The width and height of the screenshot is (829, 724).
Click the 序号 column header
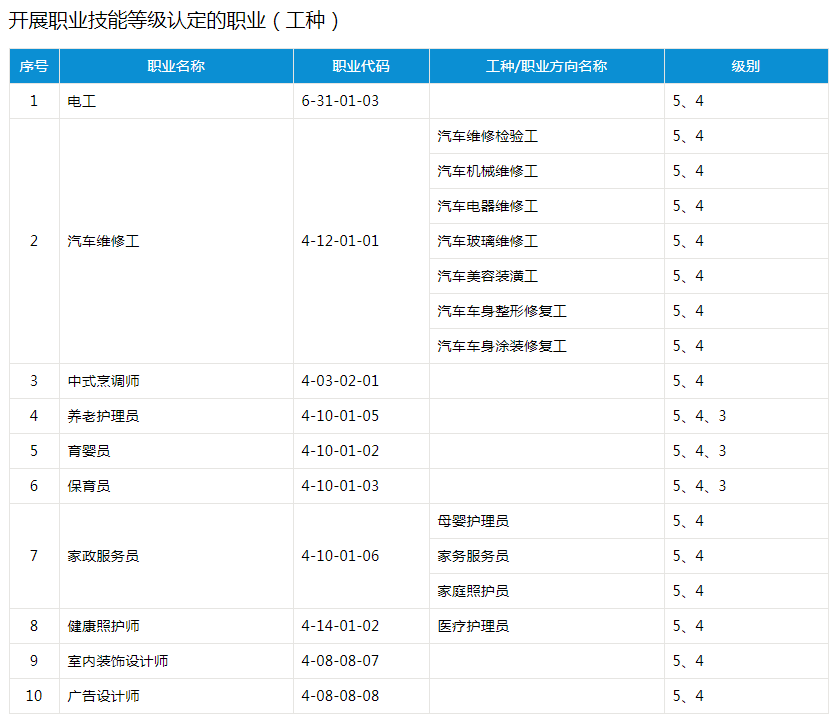tap(34, 66)
